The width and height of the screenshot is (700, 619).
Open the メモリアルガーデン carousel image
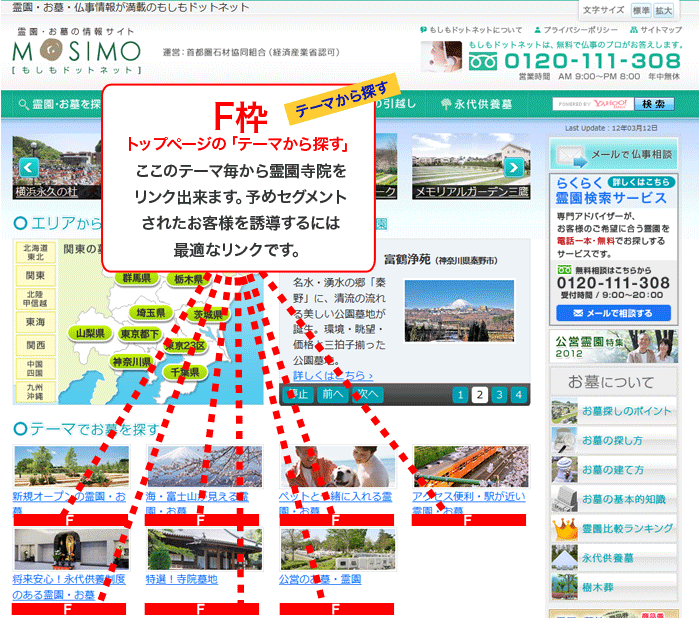pyautogui.click(x=471, y=166)
